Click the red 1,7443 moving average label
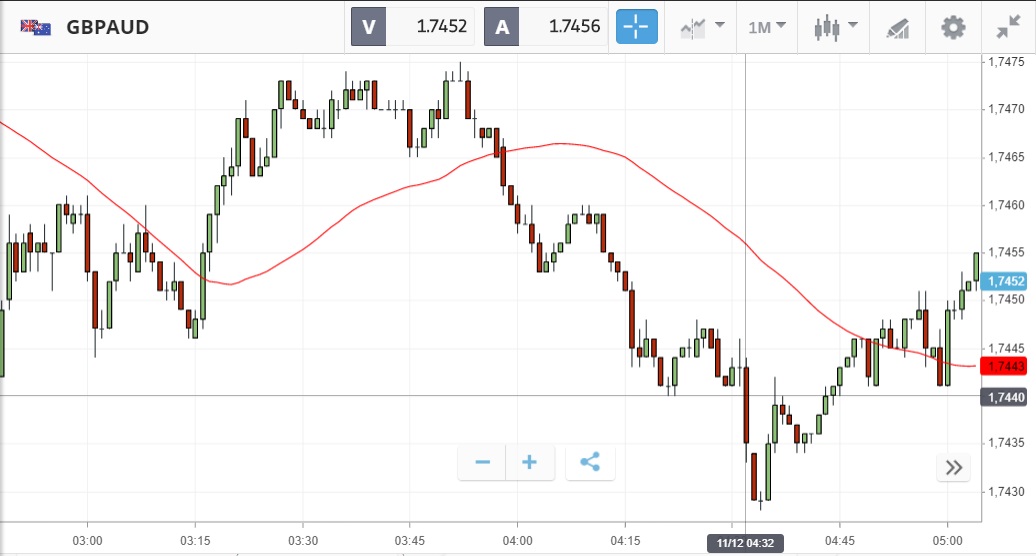 [1005, 366]
